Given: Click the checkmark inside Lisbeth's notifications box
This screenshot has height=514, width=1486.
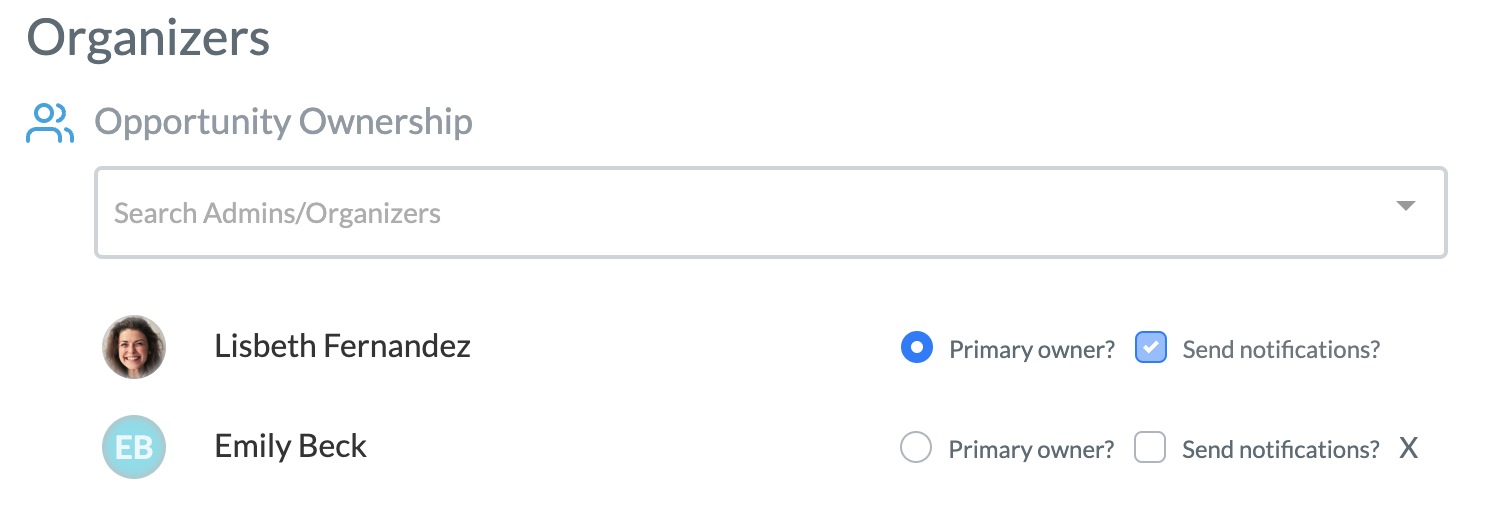Looking at the screenshot, I should [x=1151, y=348].
